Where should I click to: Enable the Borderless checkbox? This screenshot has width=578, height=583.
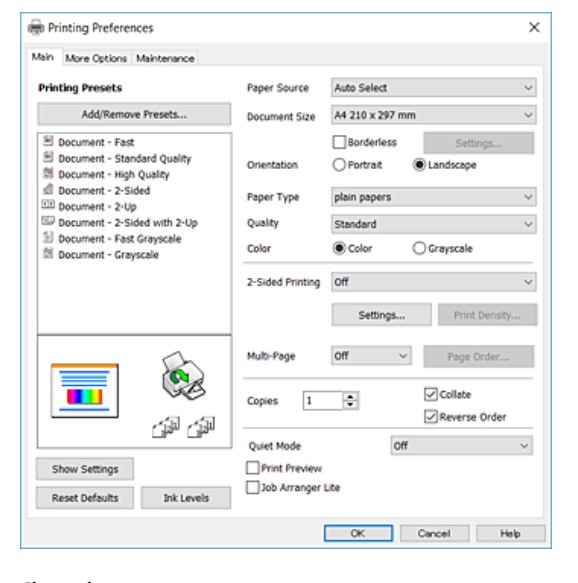click(339, 142)
